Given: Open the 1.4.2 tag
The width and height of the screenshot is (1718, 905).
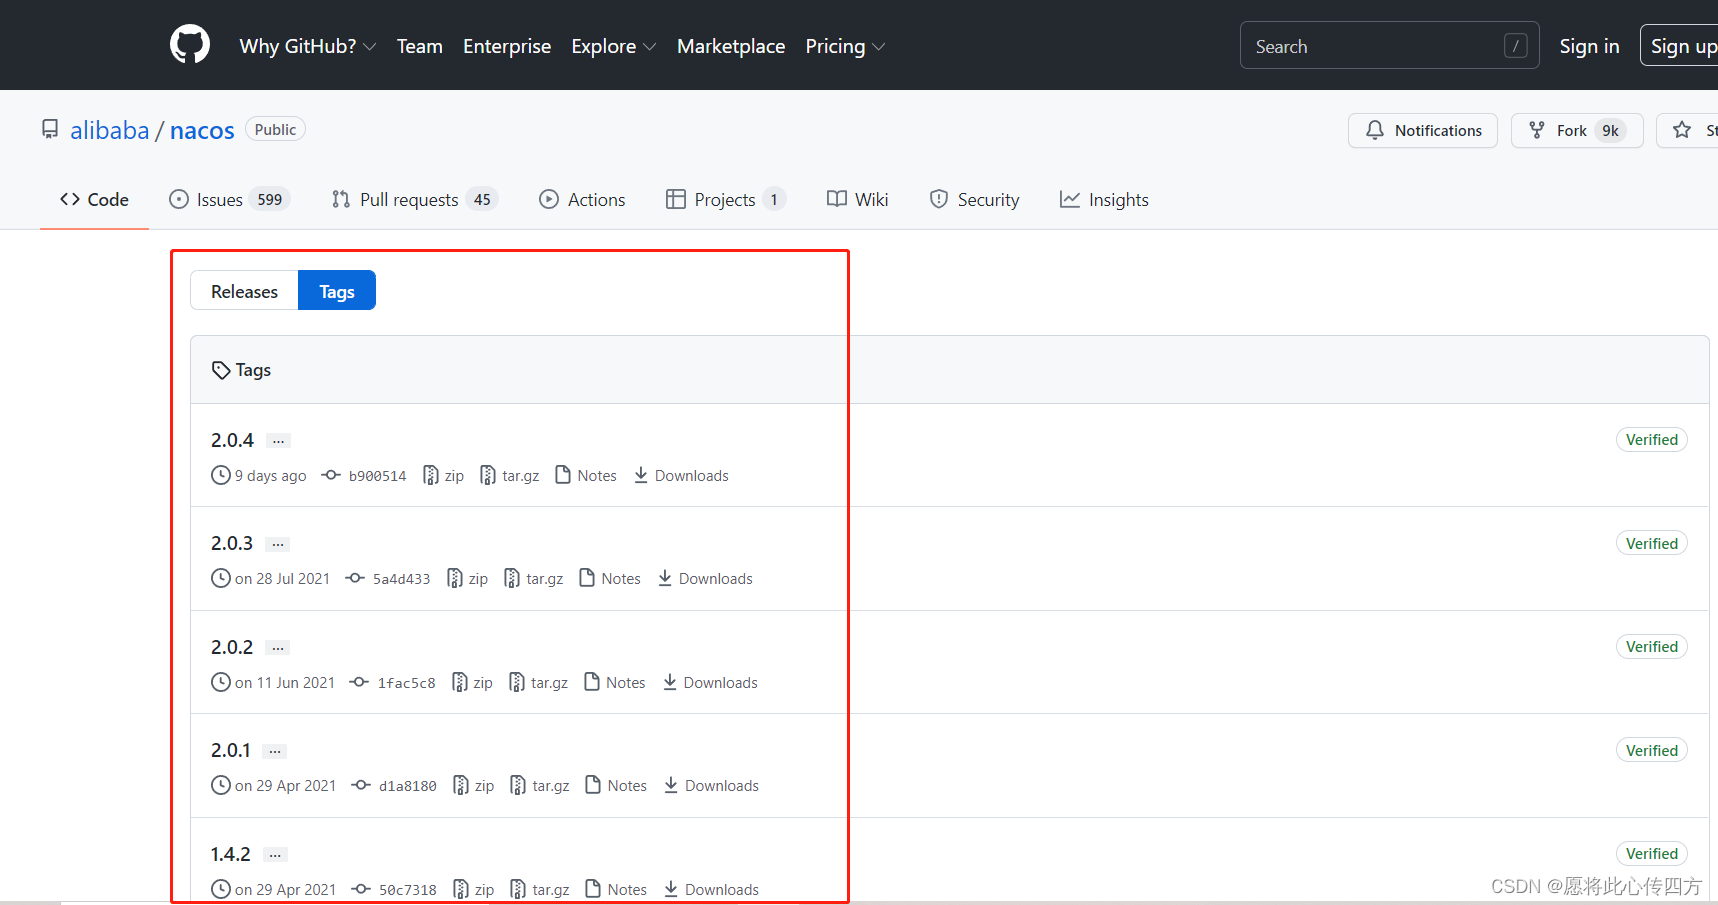Looking at the screenshot, I should tap(231, 854).
